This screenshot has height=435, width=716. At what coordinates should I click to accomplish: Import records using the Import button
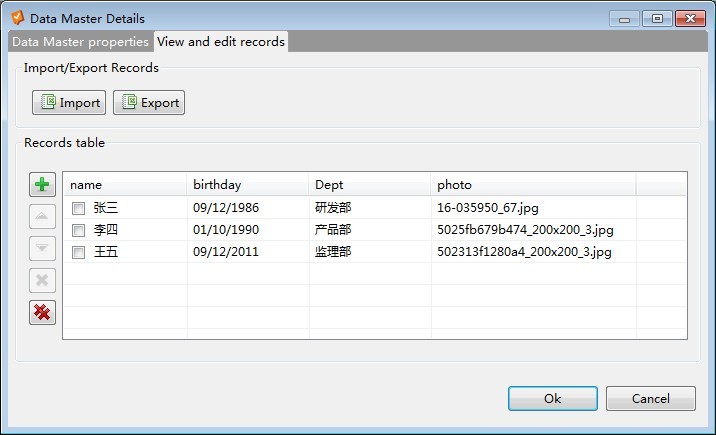69,102
